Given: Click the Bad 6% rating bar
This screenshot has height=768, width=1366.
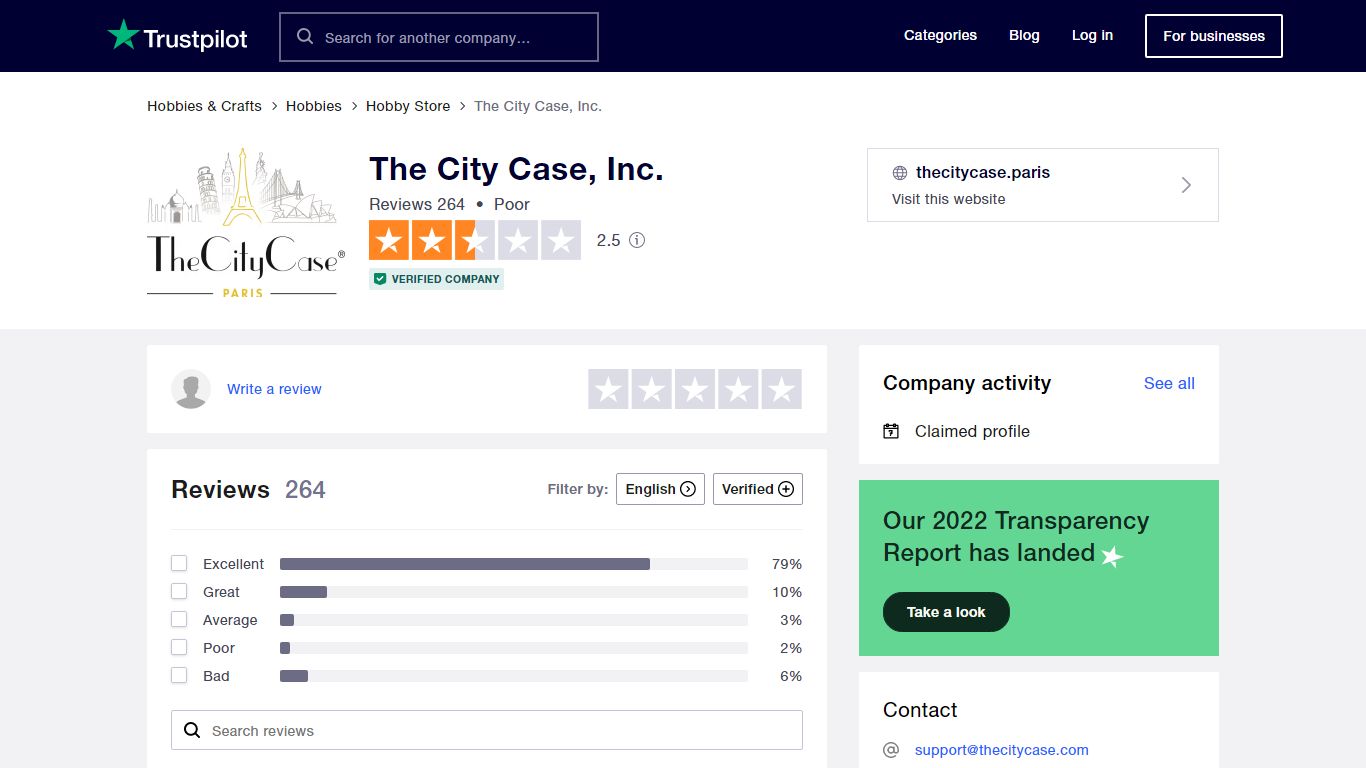Looking at the screenshot, I should 514,676.
